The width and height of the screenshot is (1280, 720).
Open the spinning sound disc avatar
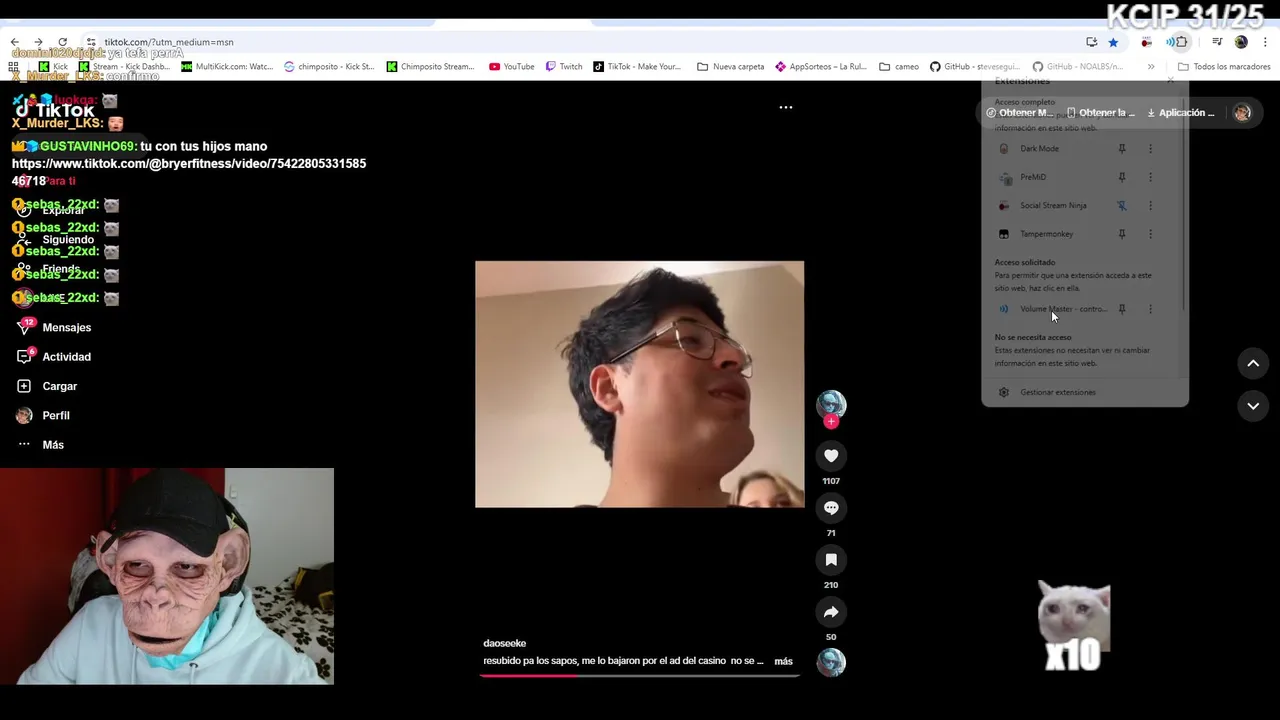point(831,662)
